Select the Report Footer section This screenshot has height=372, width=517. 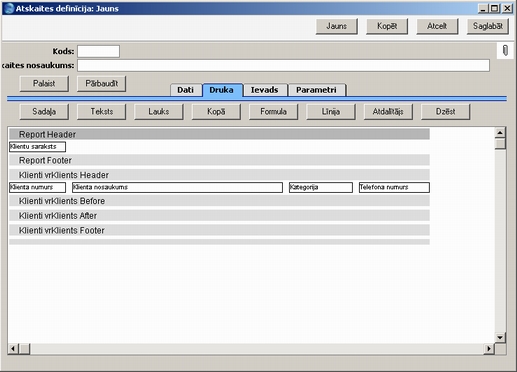click(219, 160)
